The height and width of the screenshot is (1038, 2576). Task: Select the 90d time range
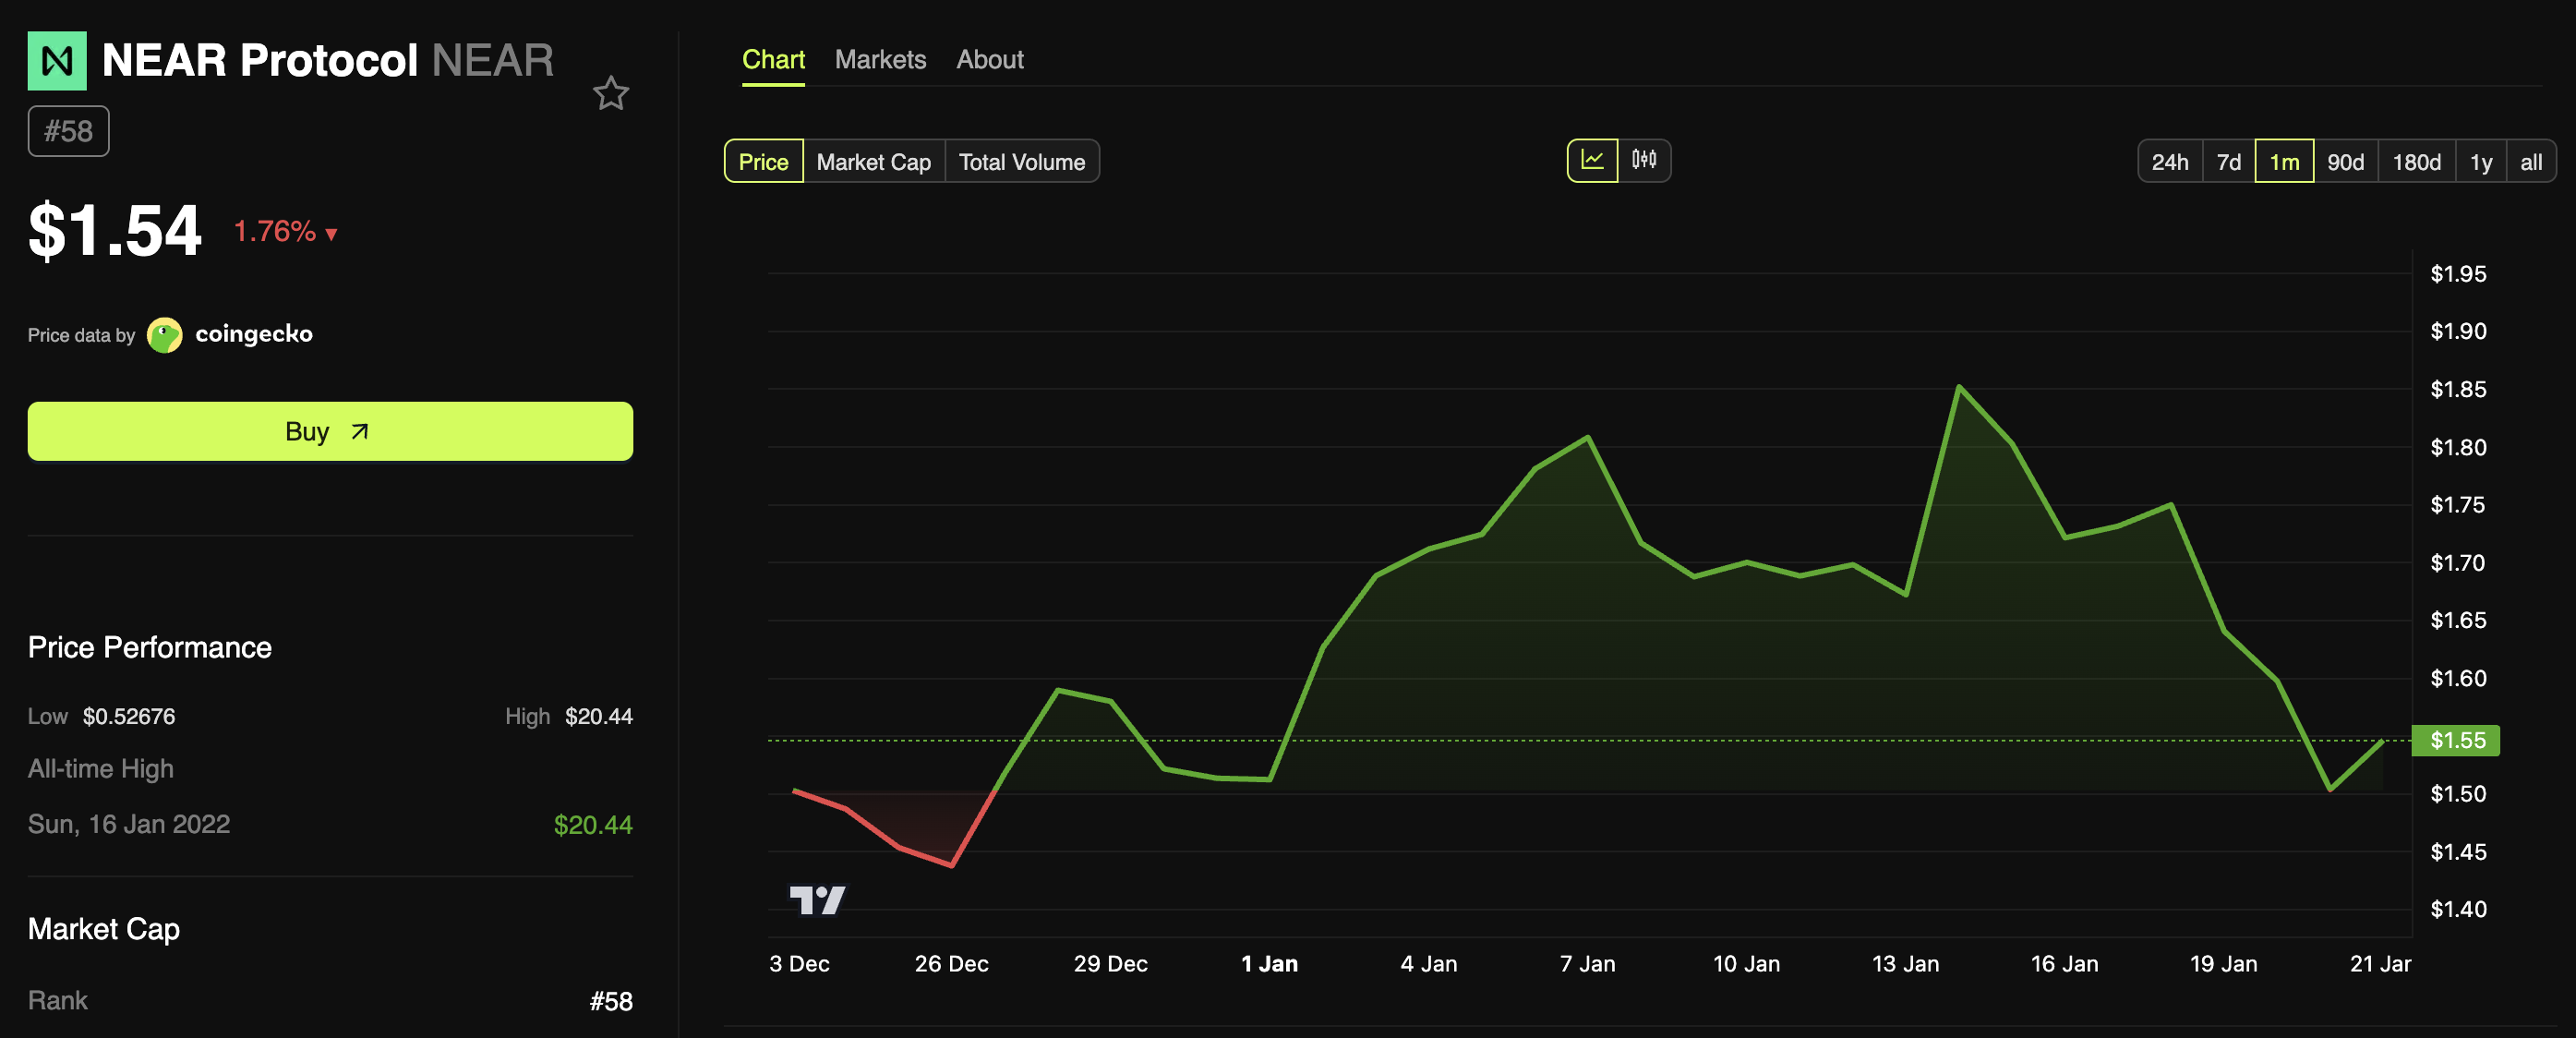pyautogui.click(x=2346, y=161)
